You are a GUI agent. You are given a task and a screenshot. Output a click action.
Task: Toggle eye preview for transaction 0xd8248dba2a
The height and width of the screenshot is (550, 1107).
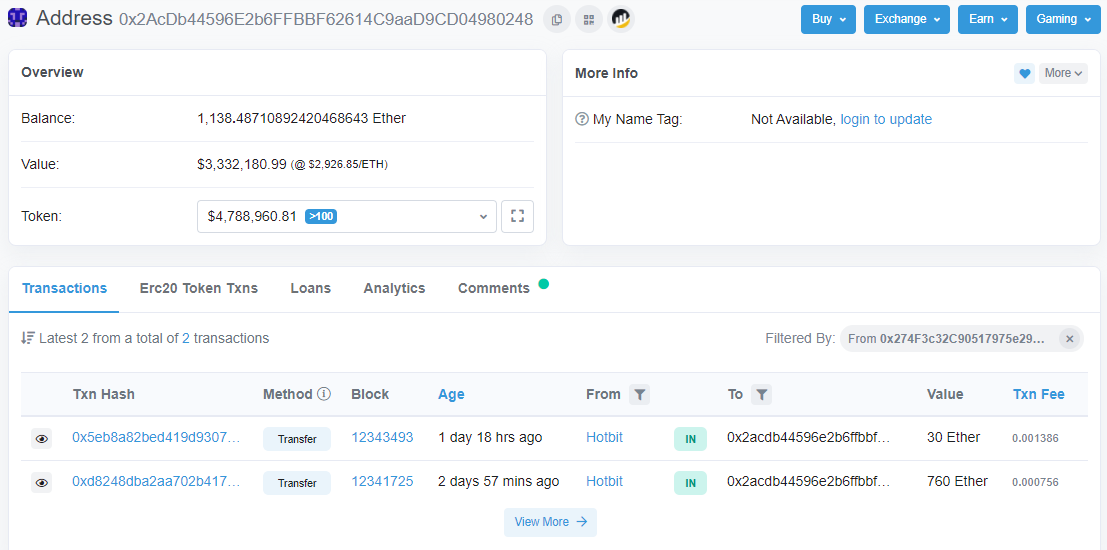pos(41,483)
